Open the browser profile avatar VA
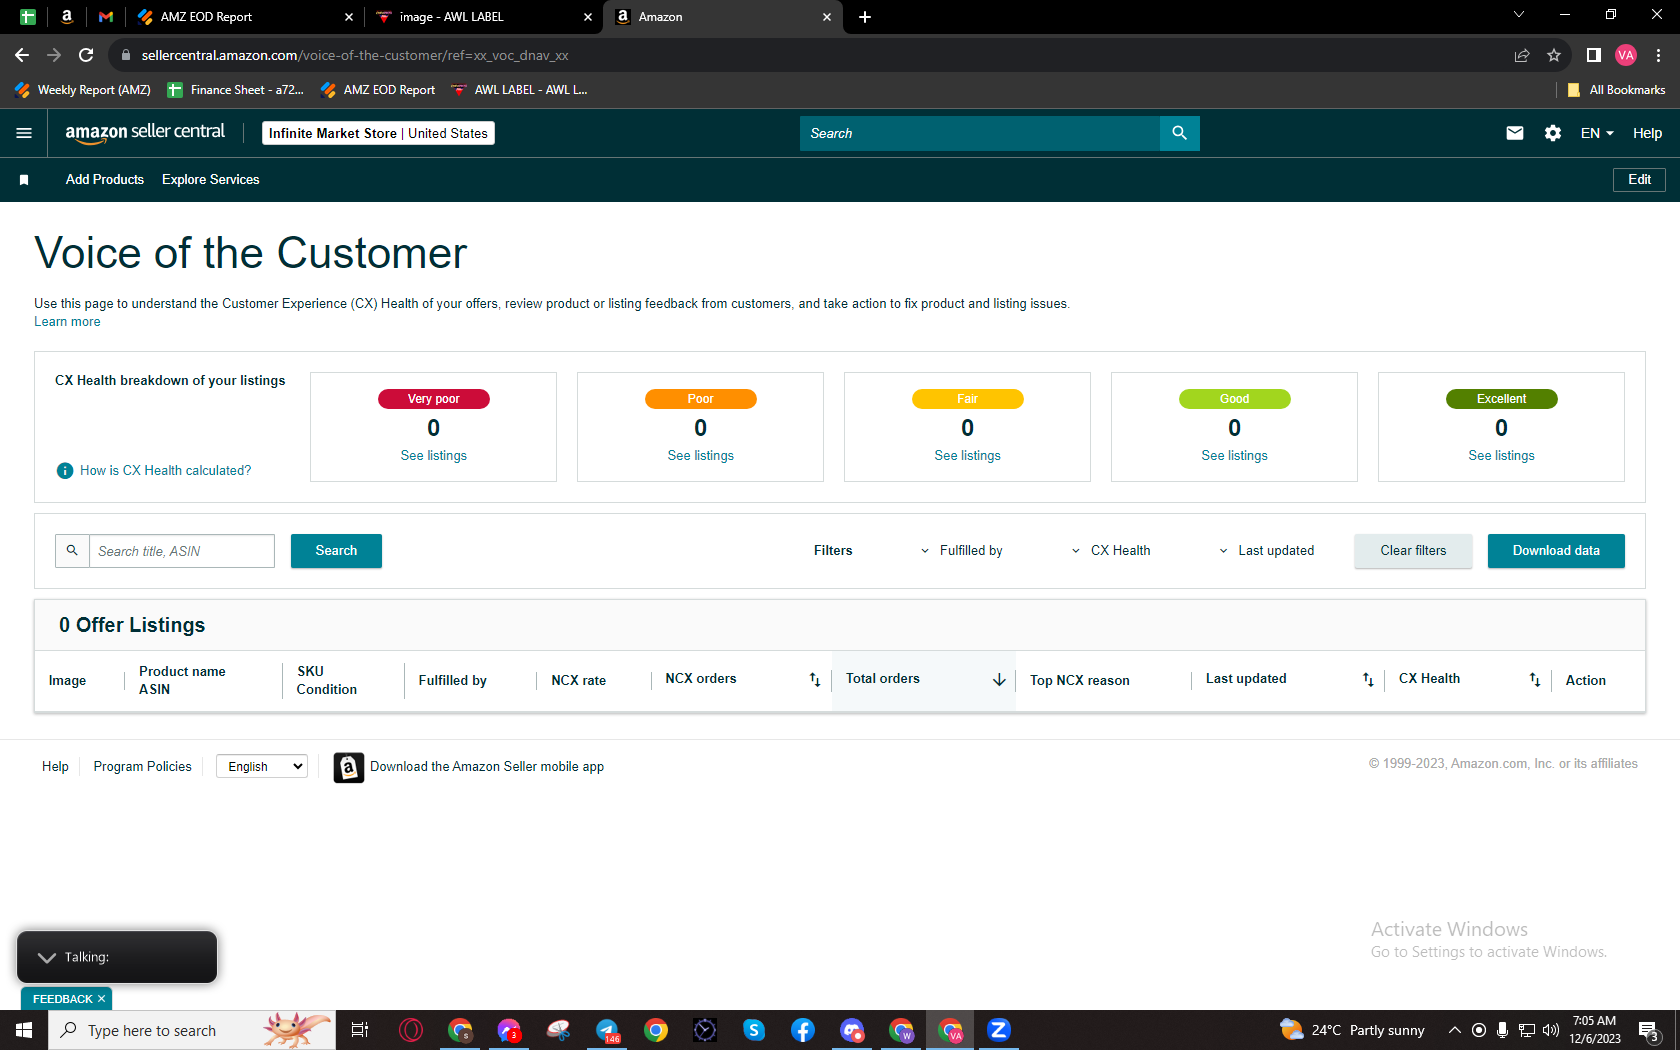The height and width of the screenshot is (1050, 1680). click(x=1626, y=55)
